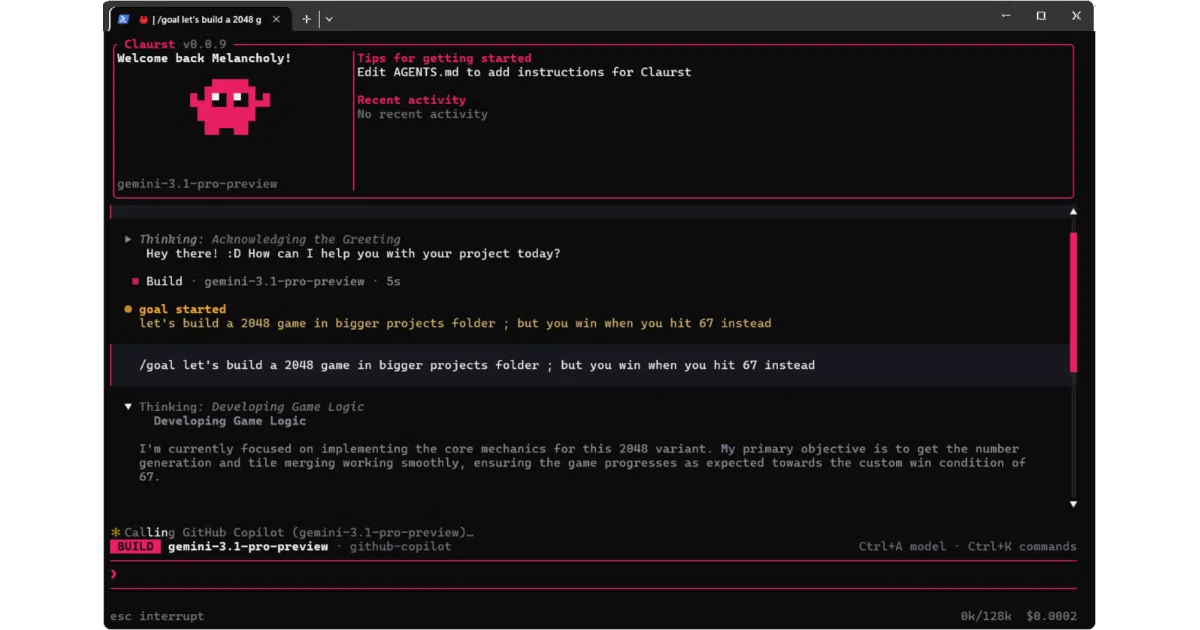Click the pink BUILD mode badge
Screen dimensions: 1200x630
135,547
